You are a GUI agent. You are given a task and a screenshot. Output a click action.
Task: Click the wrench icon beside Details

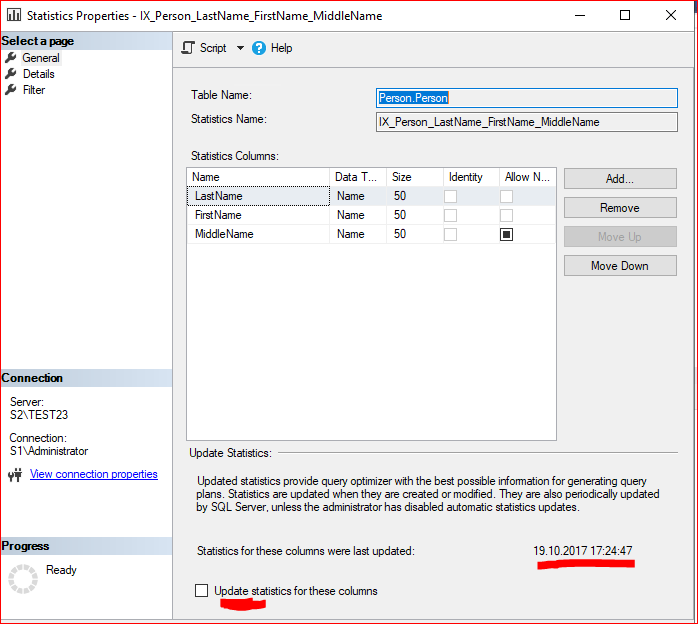click(x=11, y=74)
